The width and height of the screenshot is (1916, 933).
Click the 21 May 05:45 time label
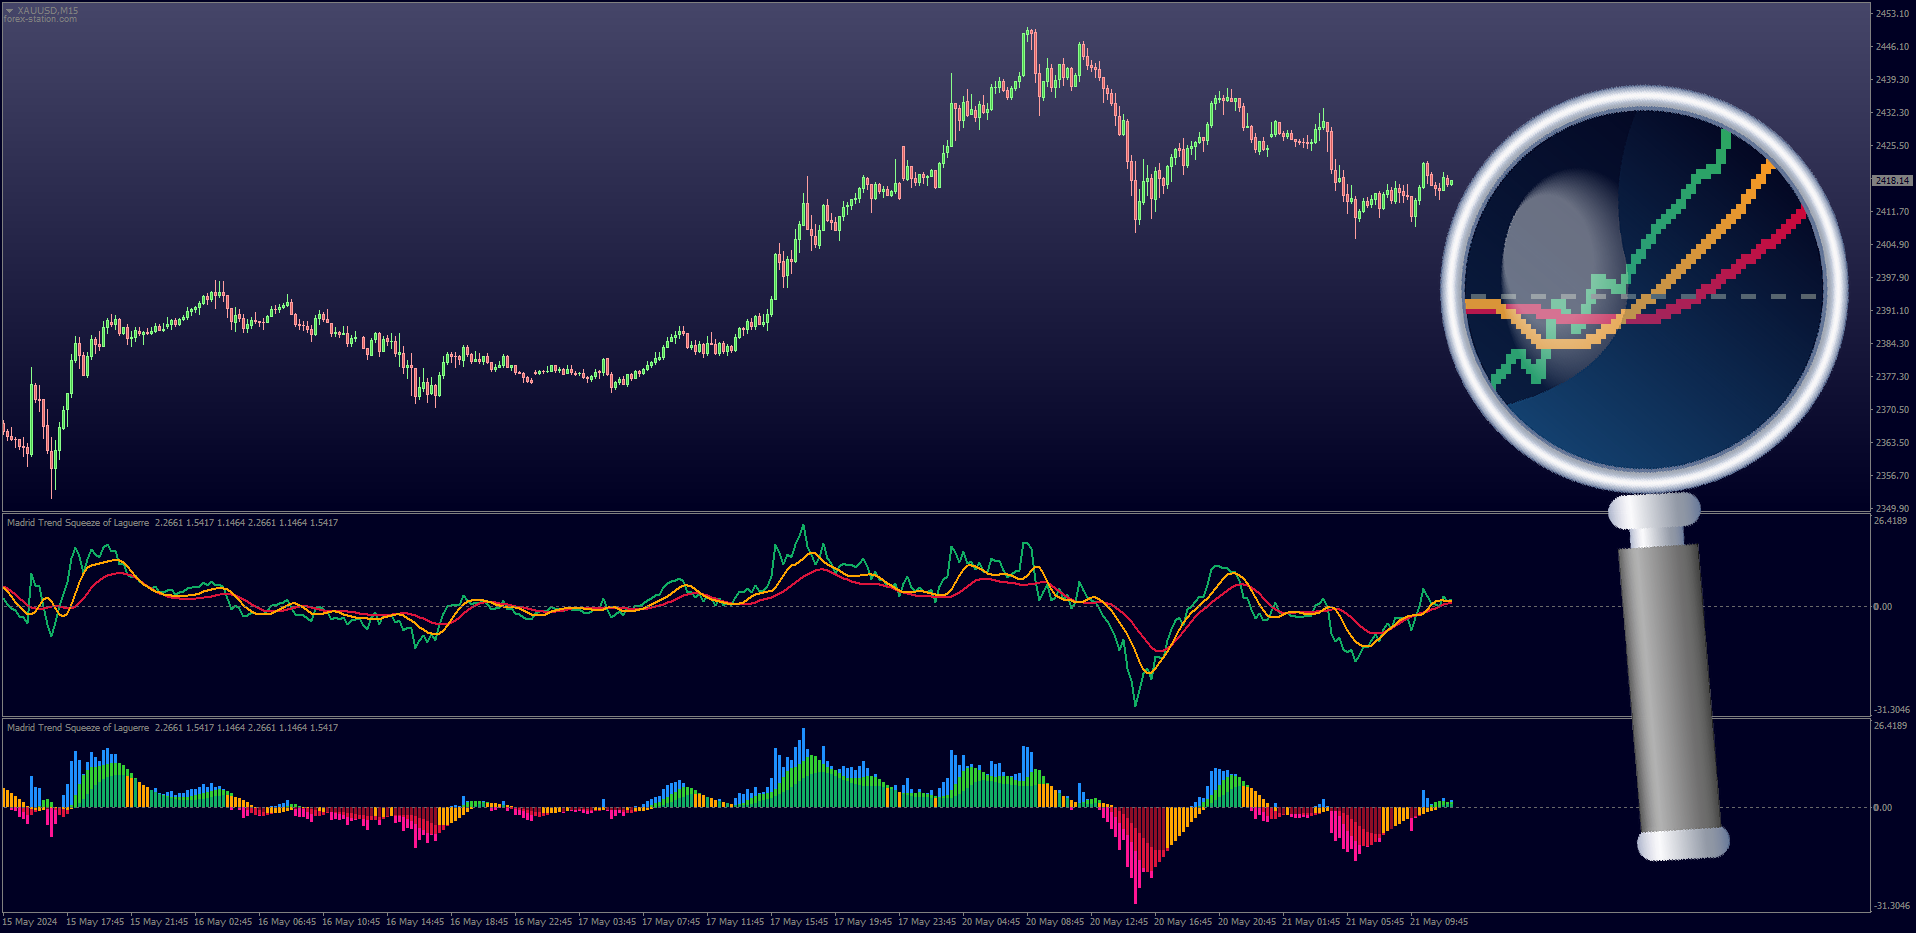[1375, 922]
